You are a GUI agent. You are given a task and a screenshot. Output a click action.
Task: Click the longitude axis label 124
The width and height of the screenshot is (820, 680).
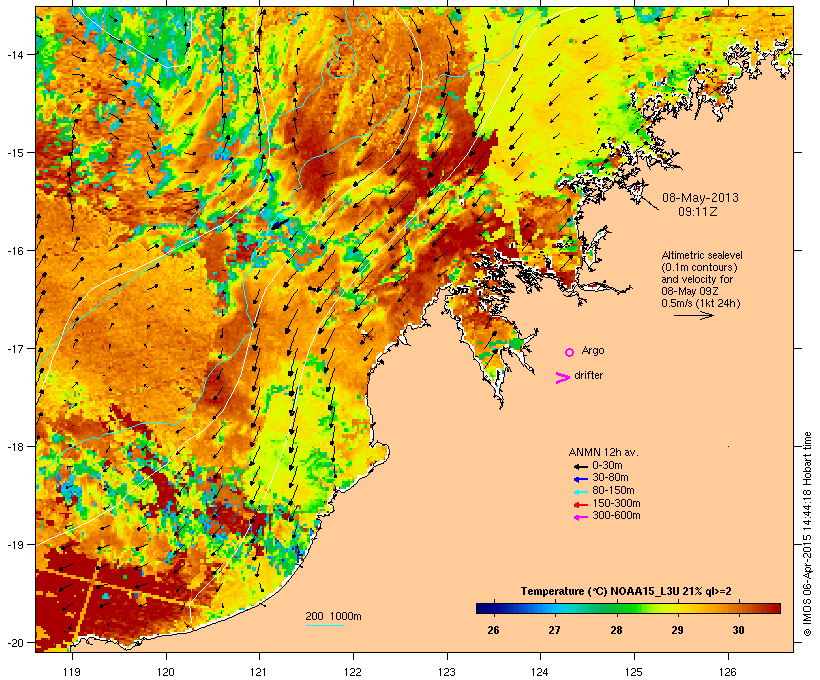(x=540, y=672)
